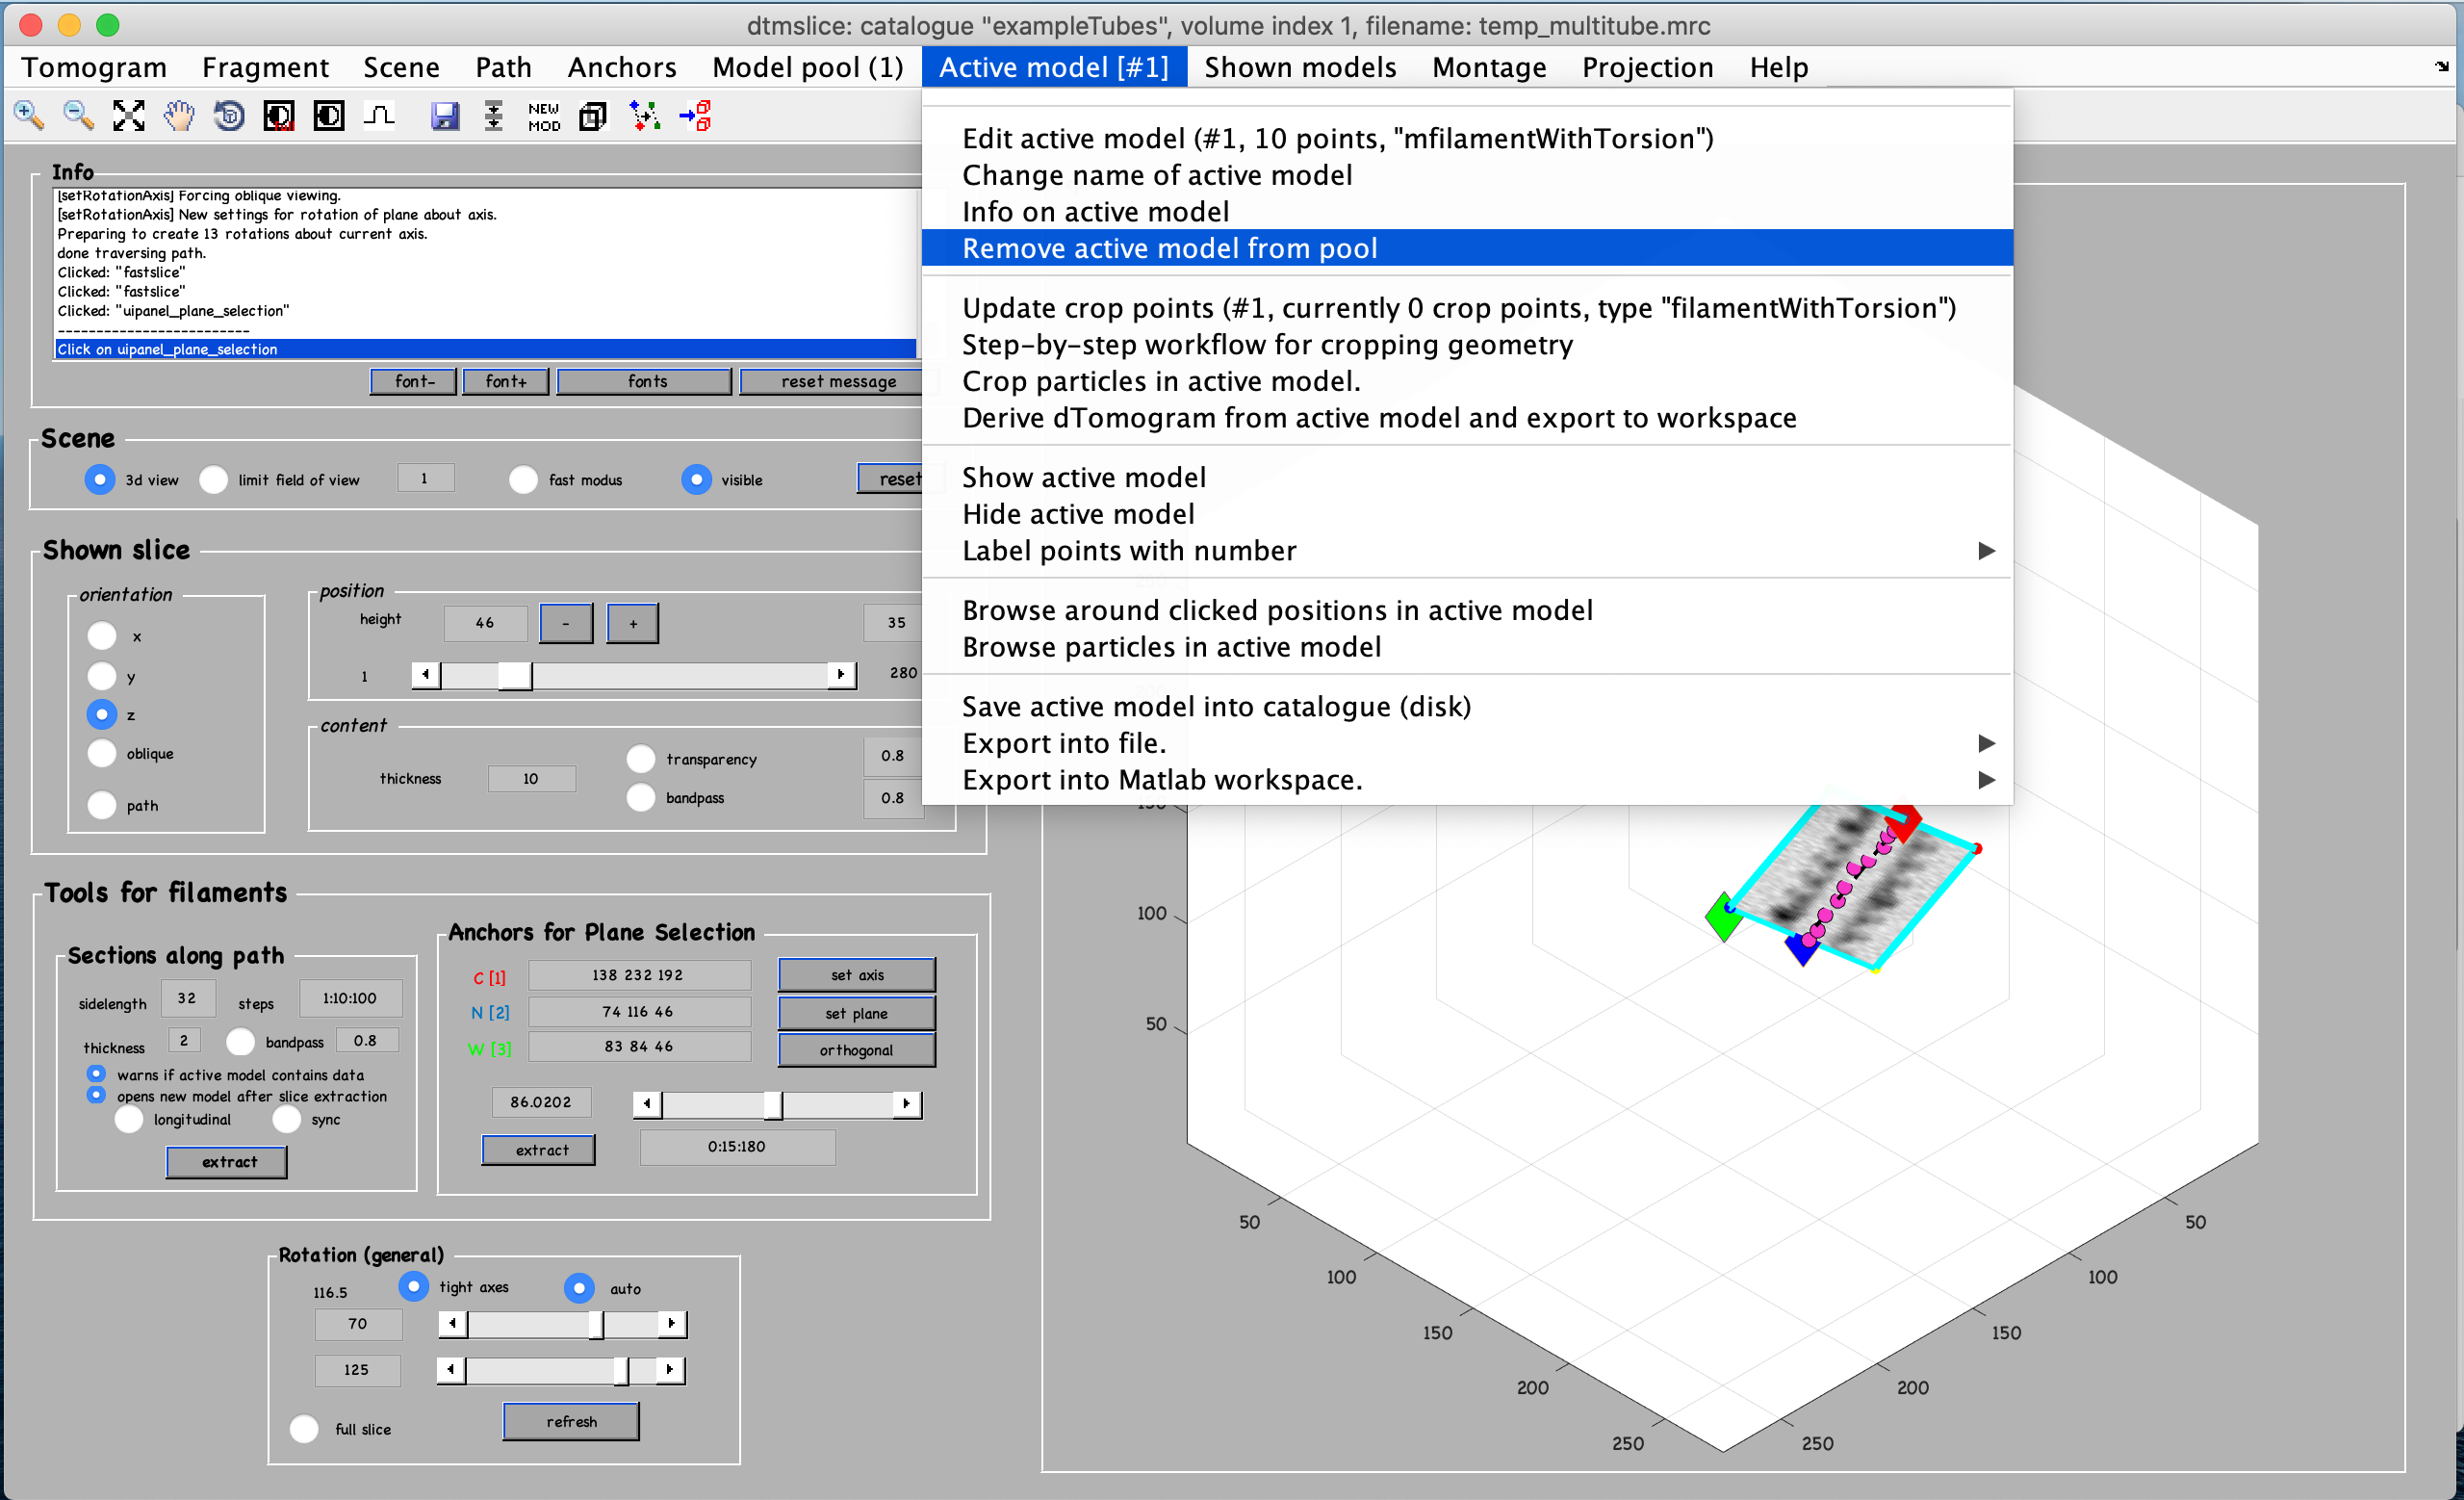Click the blue arrow to red boxes icon
2464x1500 pixels.
[695, 115]
